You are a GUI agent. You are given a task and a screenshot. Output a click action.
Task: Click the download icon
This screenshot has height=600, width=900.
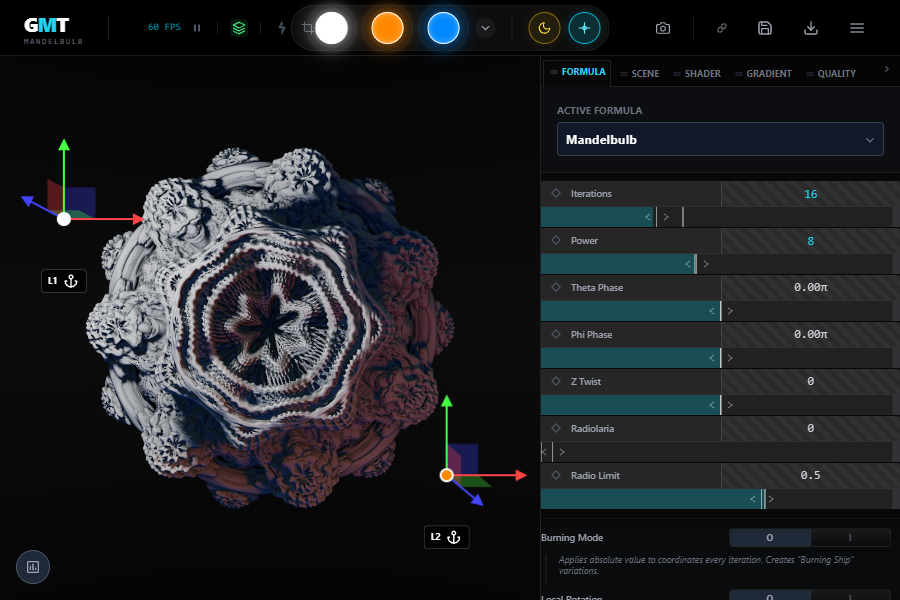click(x=810, y=28)
